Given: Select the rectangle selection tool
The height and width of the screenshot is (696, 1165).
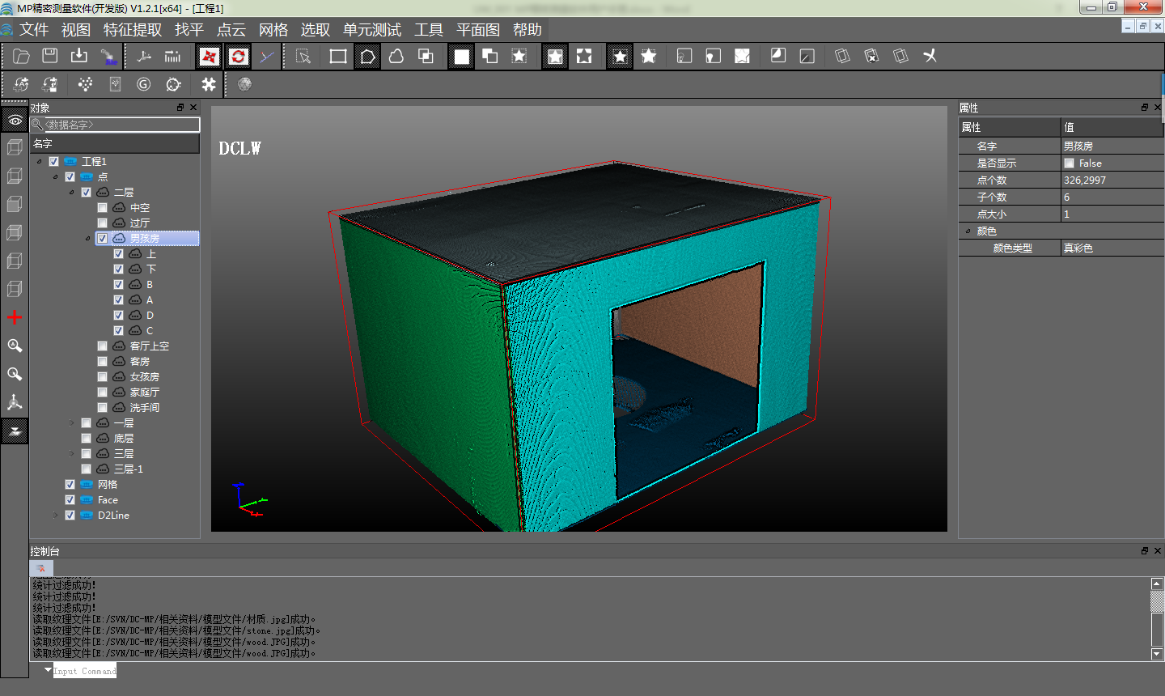Looking at the screenshot, I should (338, 56).
